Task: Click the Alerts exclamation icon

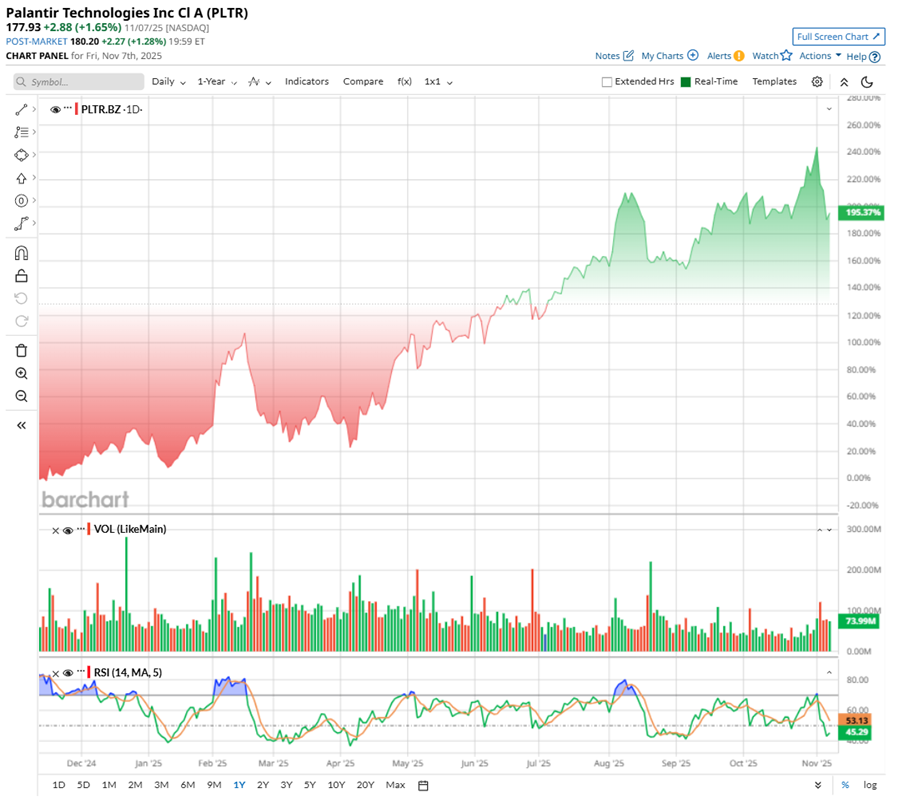Action: click(739, 56)
